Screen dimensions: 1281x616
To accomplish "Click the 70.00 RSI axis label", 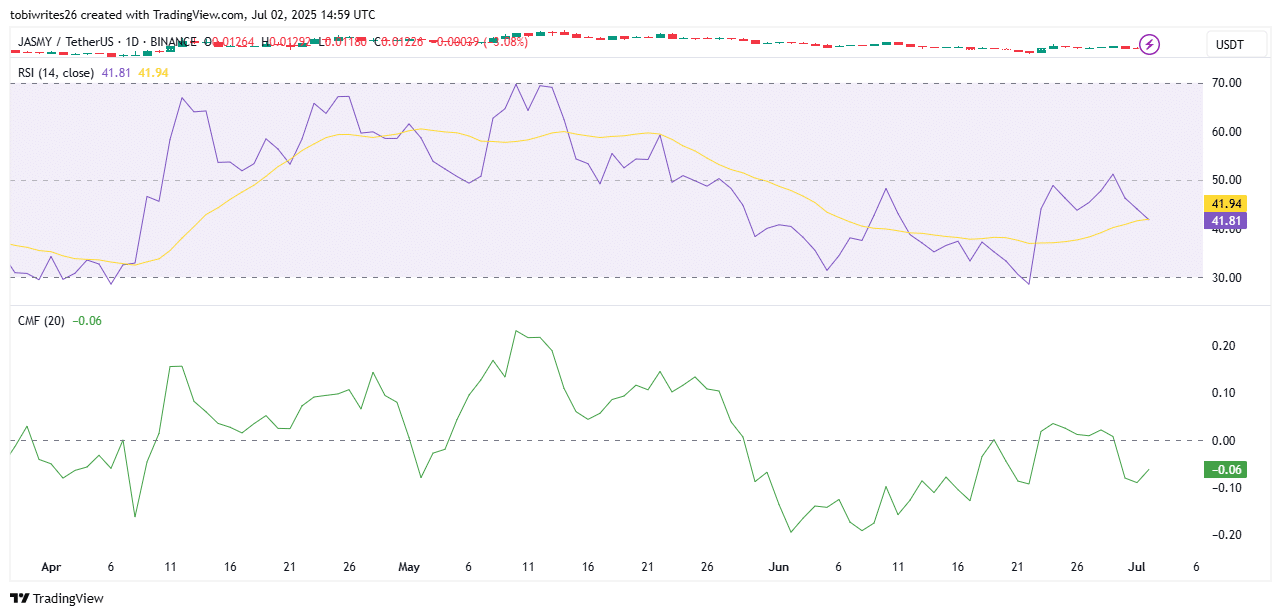I will click(1226, 83).
